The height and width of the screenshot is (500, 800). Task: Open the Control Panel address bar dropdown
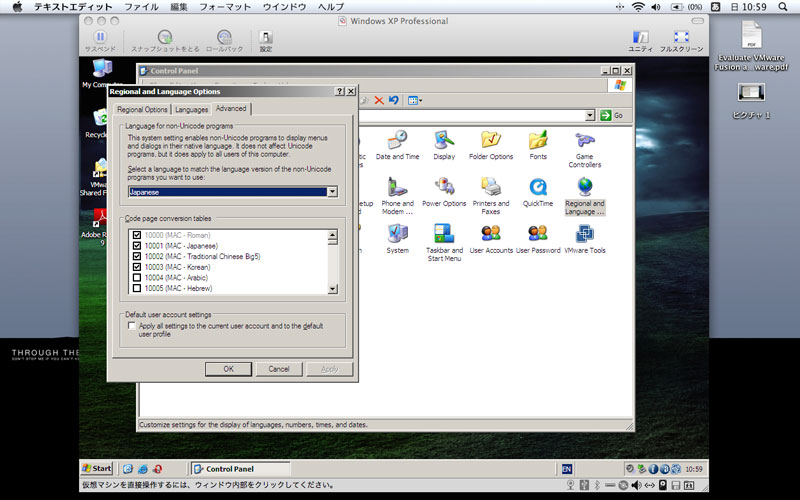point(590,115)
